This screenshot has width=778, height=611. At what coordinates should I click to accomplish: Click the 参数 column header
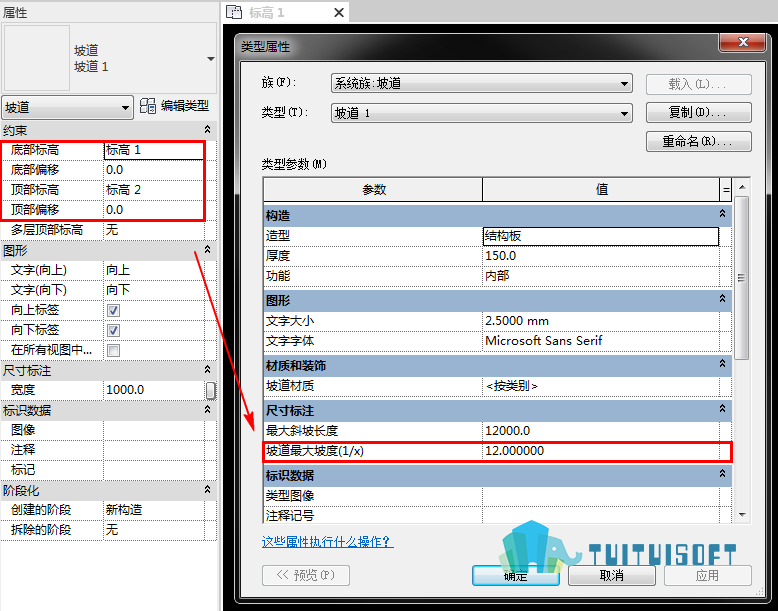point(373,190)
